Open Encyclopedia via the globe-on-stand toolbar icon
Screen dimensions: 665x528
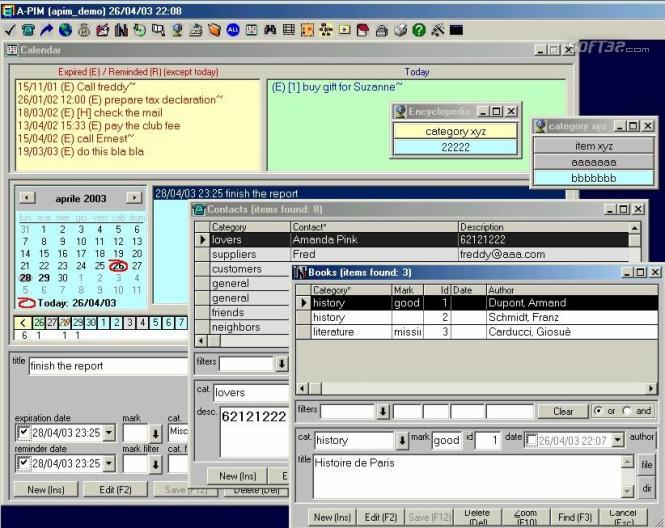[x=177, y=30]
